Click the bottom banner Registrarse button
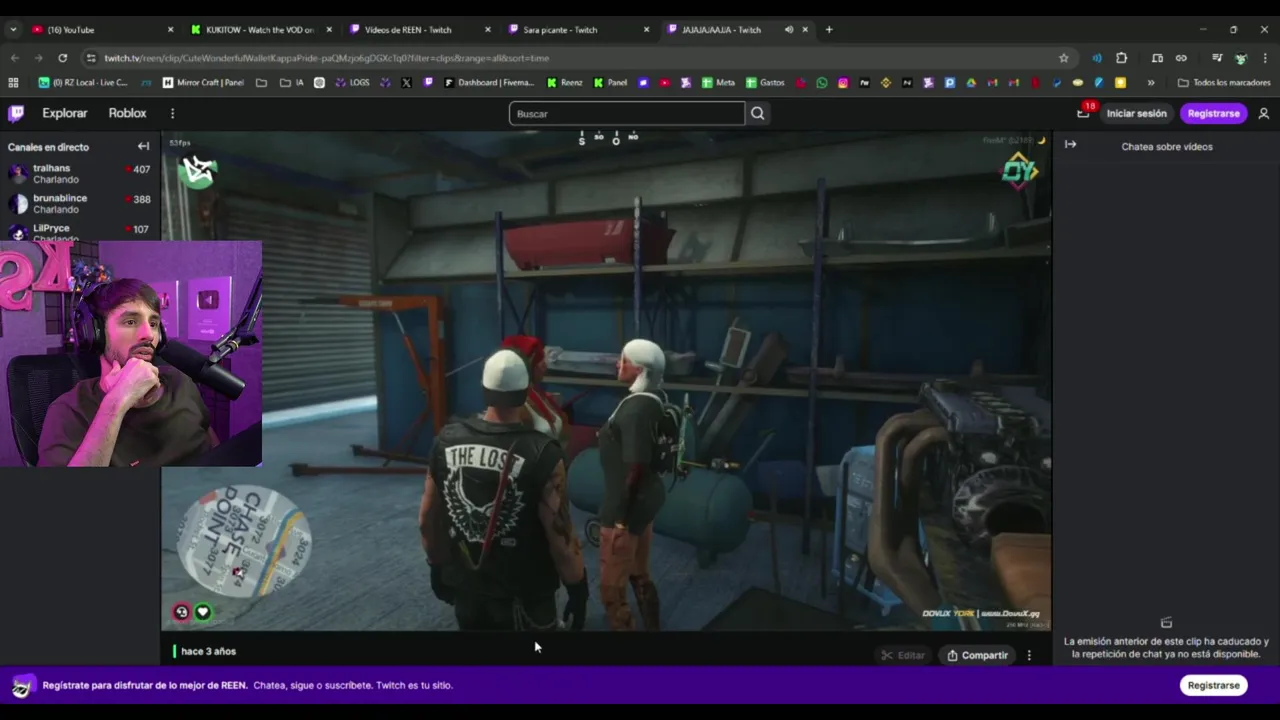The image size is (1280, 720). [1214, 685]
